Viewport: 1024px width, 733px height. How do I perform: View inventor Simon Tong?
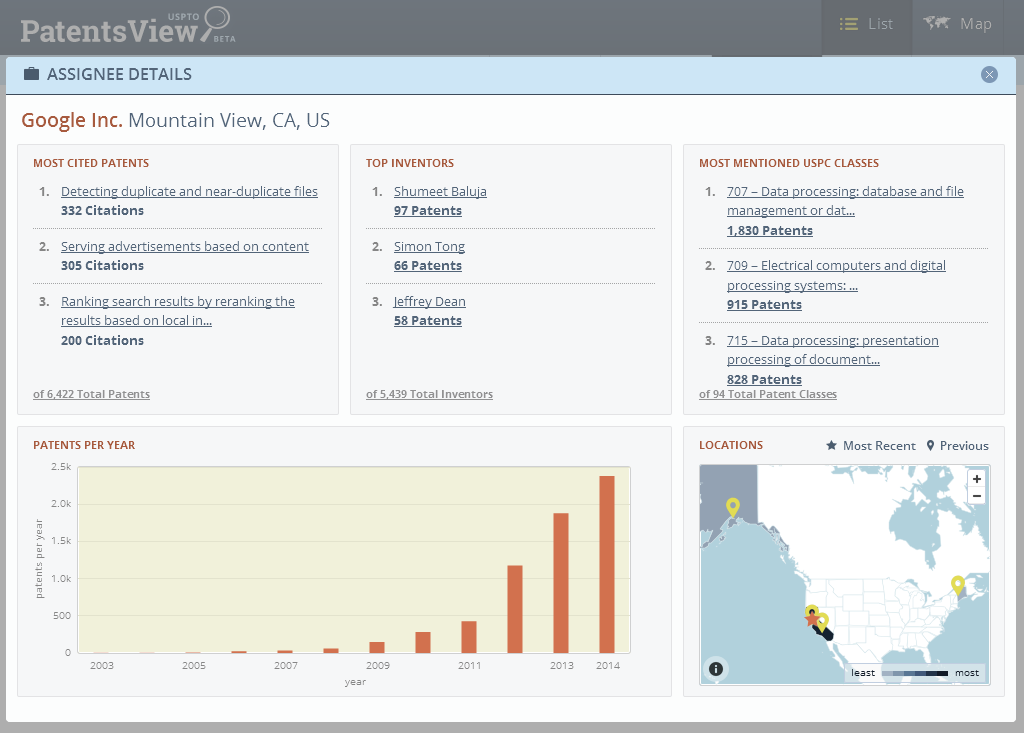pyautogui.click(x=429, y=246)
